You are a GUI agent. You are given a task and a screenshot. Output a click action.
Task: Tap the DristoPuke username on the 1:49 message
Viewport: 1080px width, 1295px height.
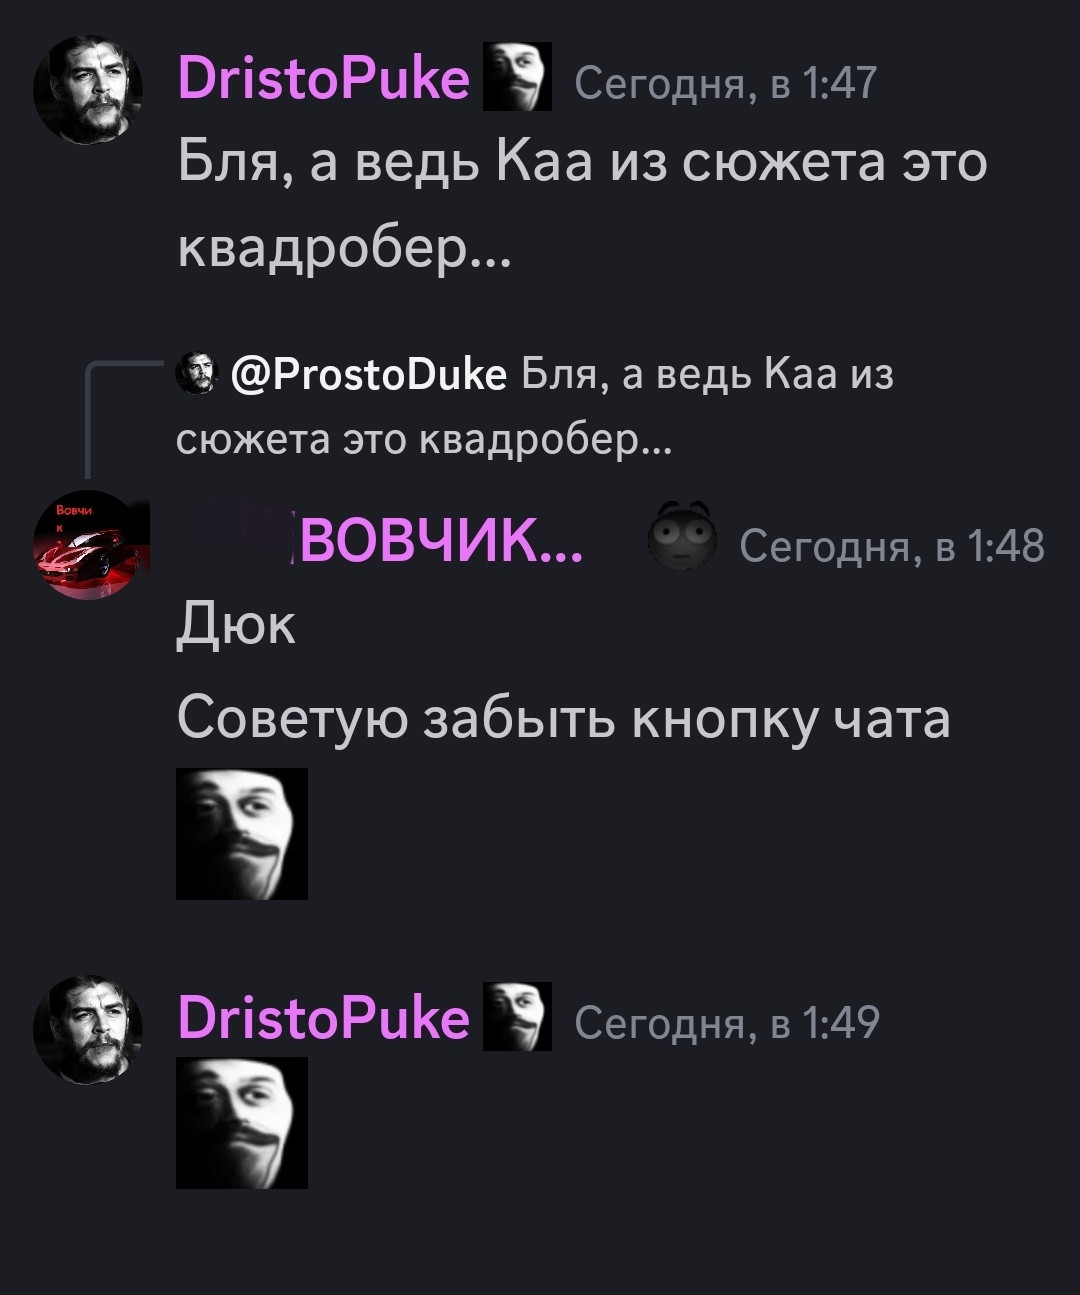coord(324,1018)
